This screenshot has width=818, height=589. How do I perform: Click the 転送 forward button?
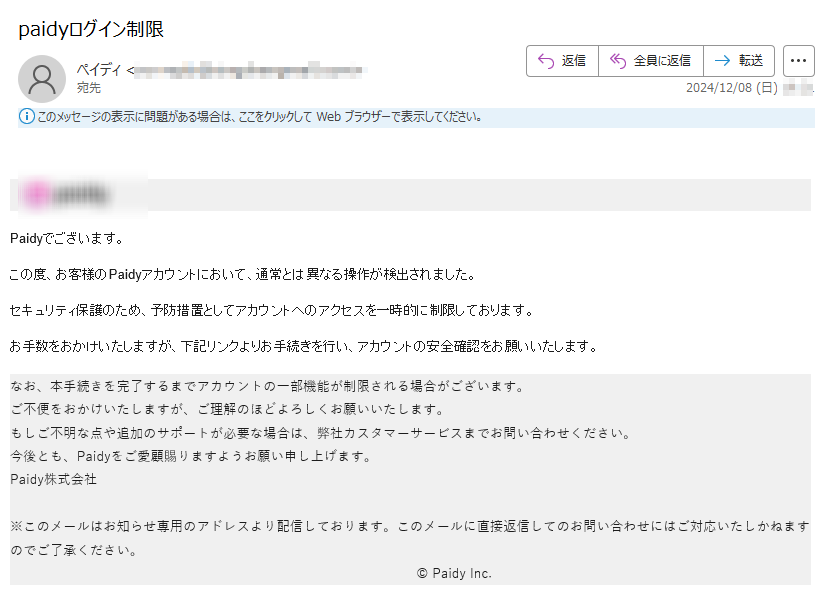(739, 61)
